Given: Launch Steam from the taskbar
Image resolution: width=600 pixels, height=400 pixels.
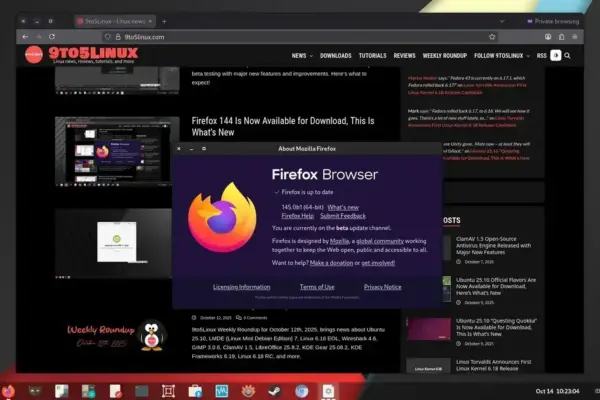Looking at the screenshot, I should (275, 391).
